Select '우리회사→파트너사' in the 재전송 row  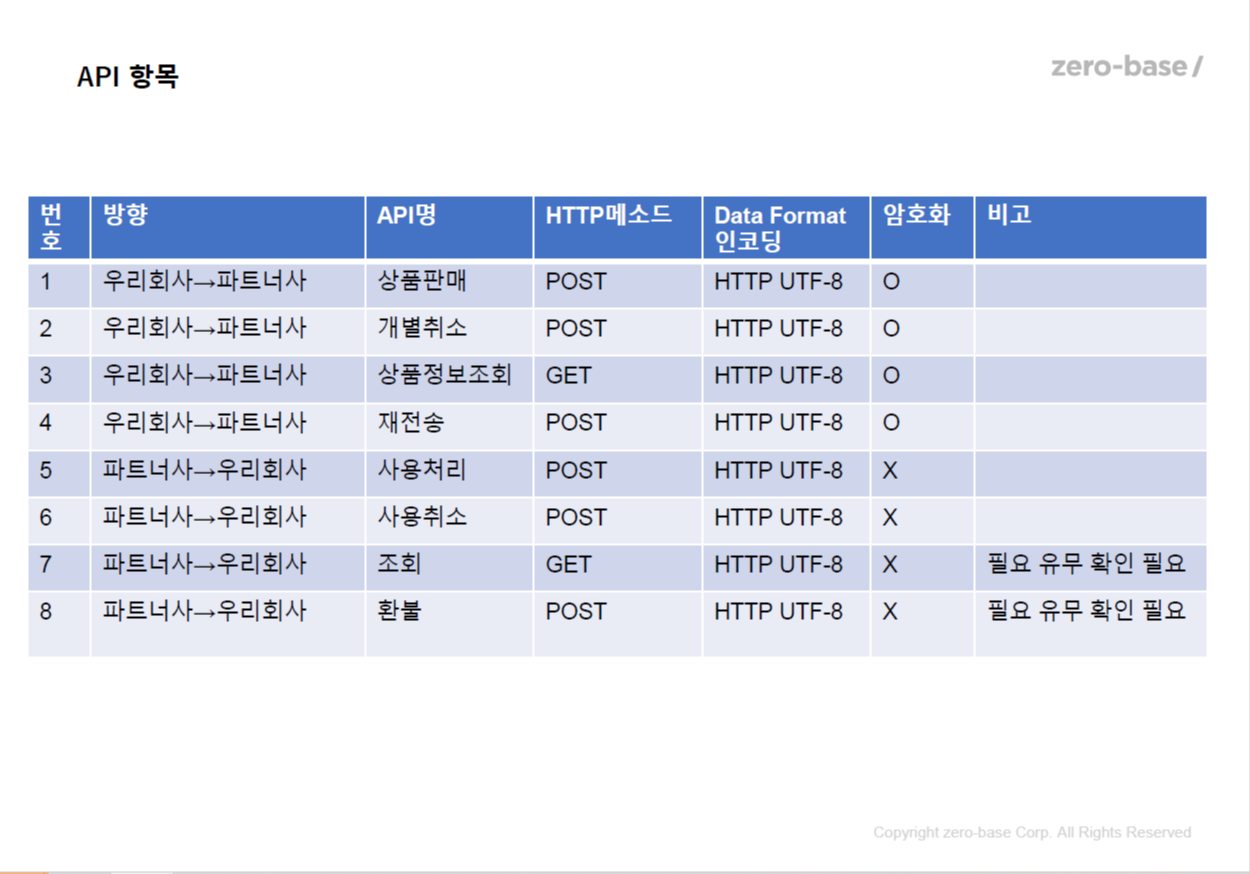[x=228, y=425]
